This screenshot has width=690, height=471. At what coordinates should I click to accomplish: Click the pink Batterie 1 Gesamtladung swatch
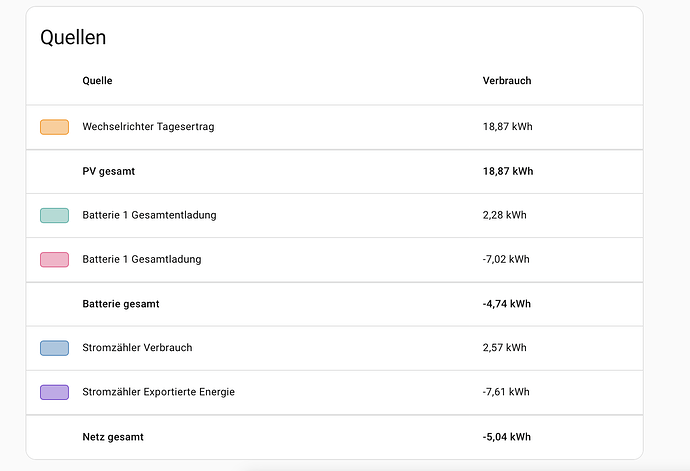(x=55, y=259)
